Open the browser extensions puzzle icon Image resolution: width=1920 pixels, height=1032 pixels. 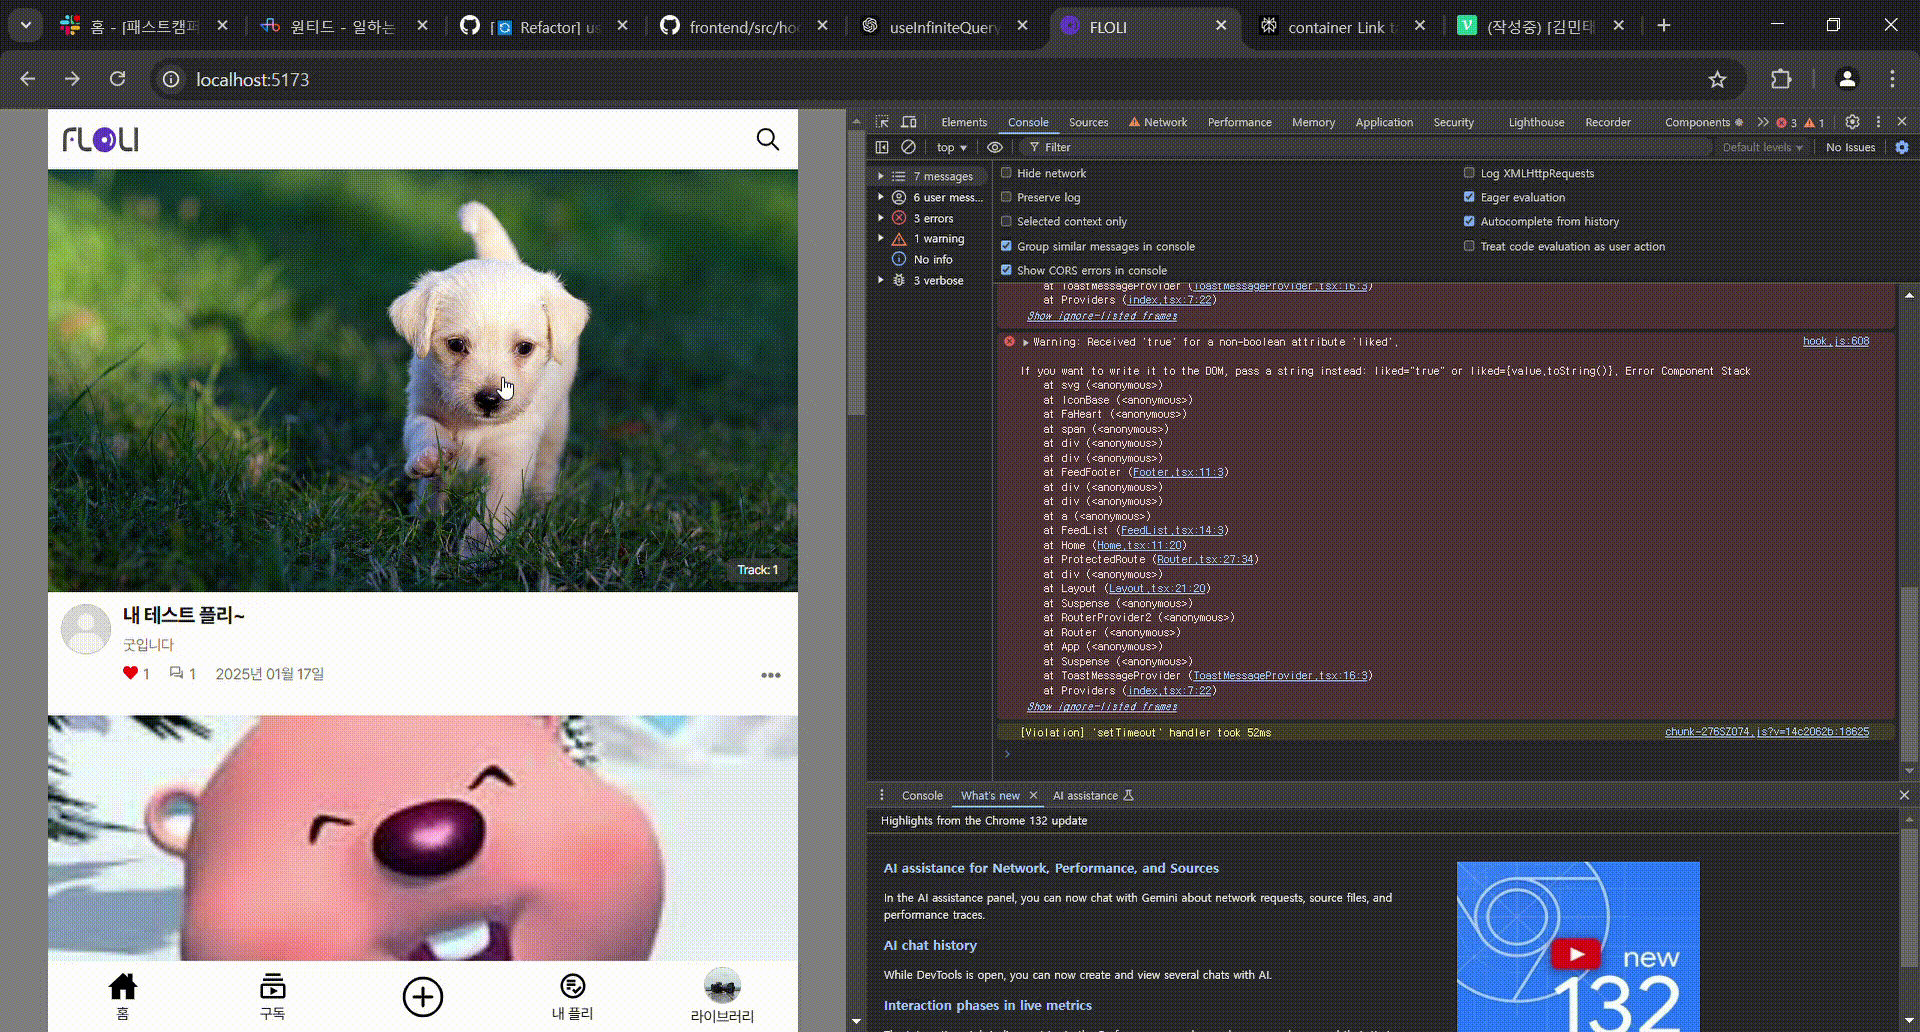[1781, 79]
